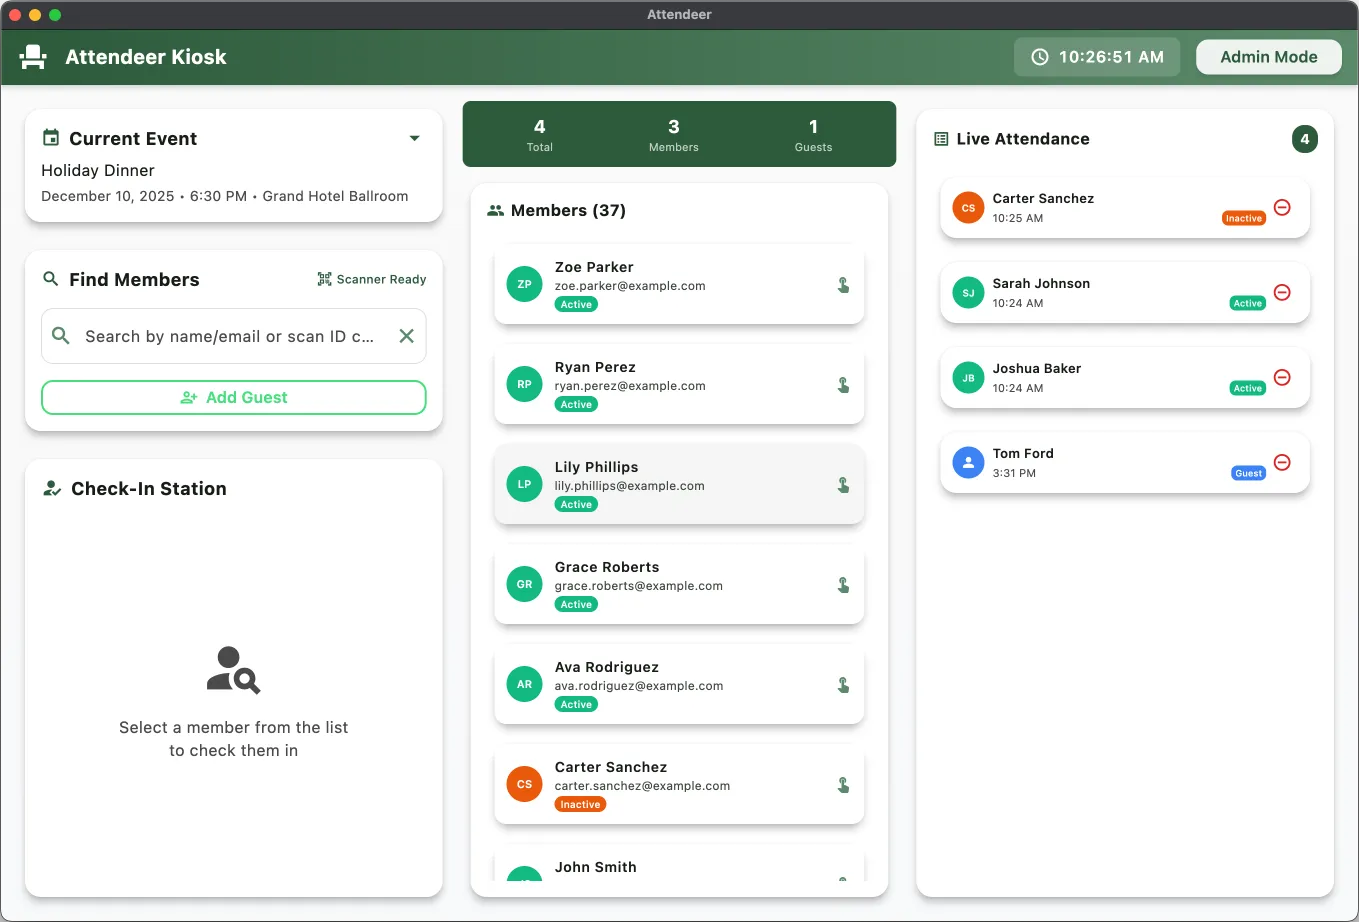
Task: Expand the Current Event dropdown arrow
Action: point(414,139)
